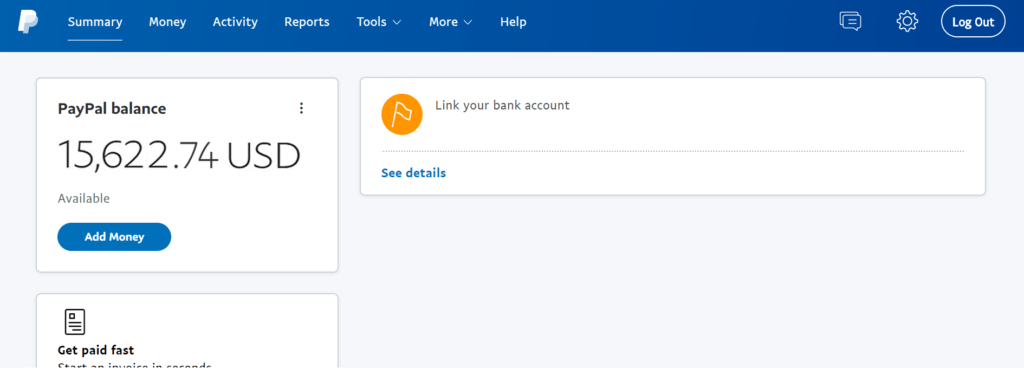1024x368 pixels.
Task: Click the invoice document icon
Action: 75,322
